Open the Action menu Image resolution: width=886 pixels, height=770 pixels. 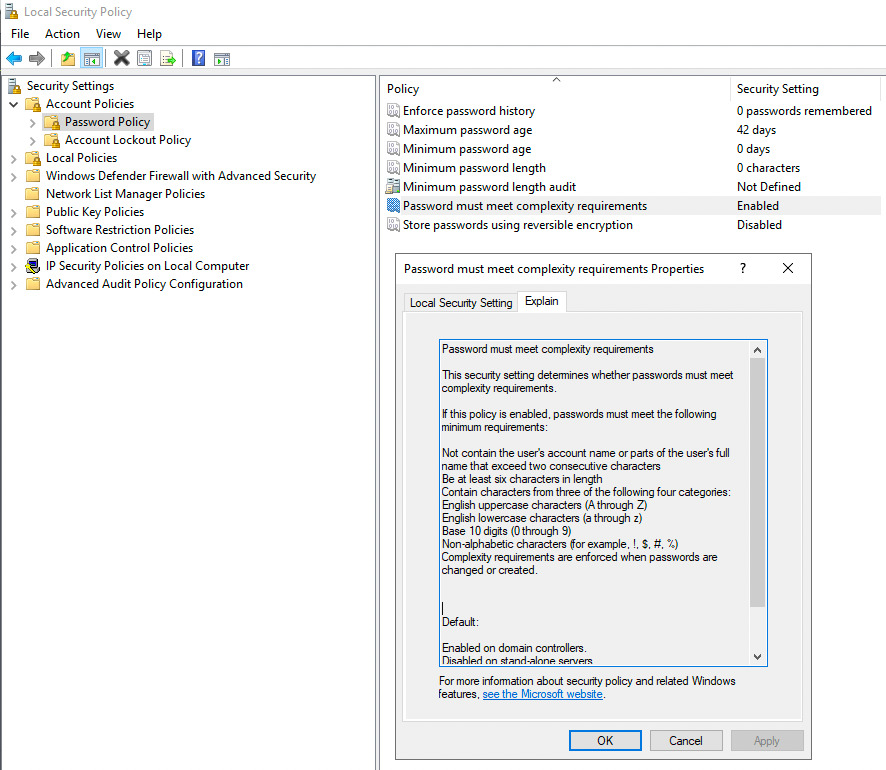(x=62, y=33)
